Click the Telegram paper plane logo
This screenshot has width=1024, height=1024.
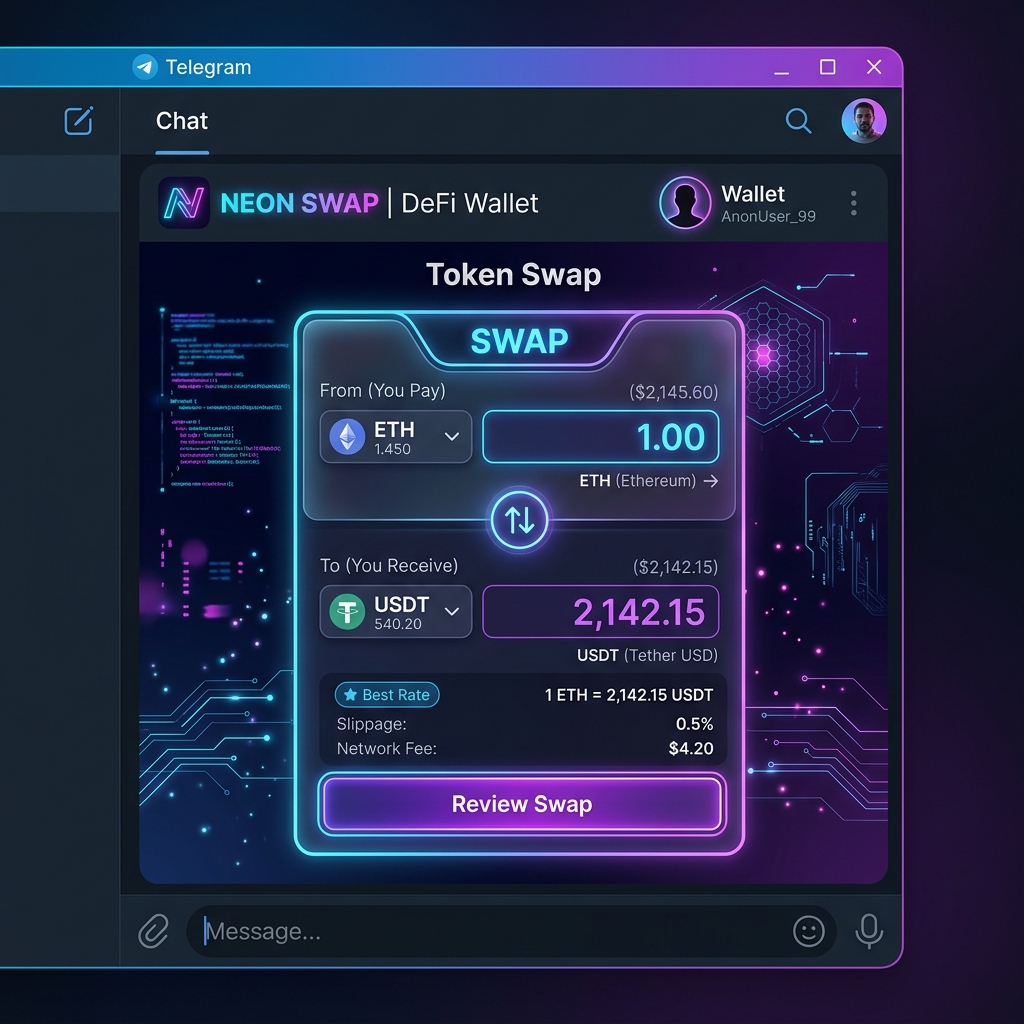click(x=145, y=67)
